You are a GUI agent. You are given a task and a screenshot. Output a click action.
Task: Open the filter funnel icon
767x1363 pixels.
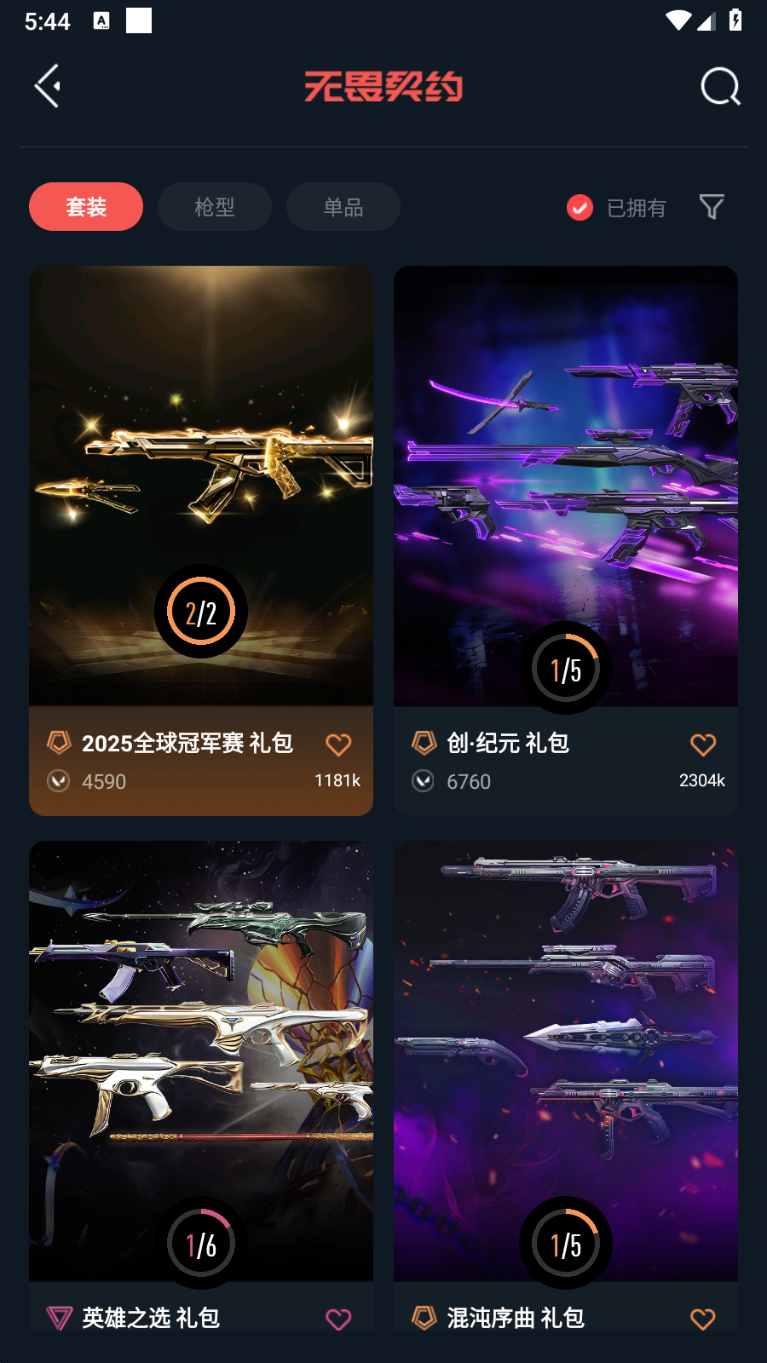[711, 207]
